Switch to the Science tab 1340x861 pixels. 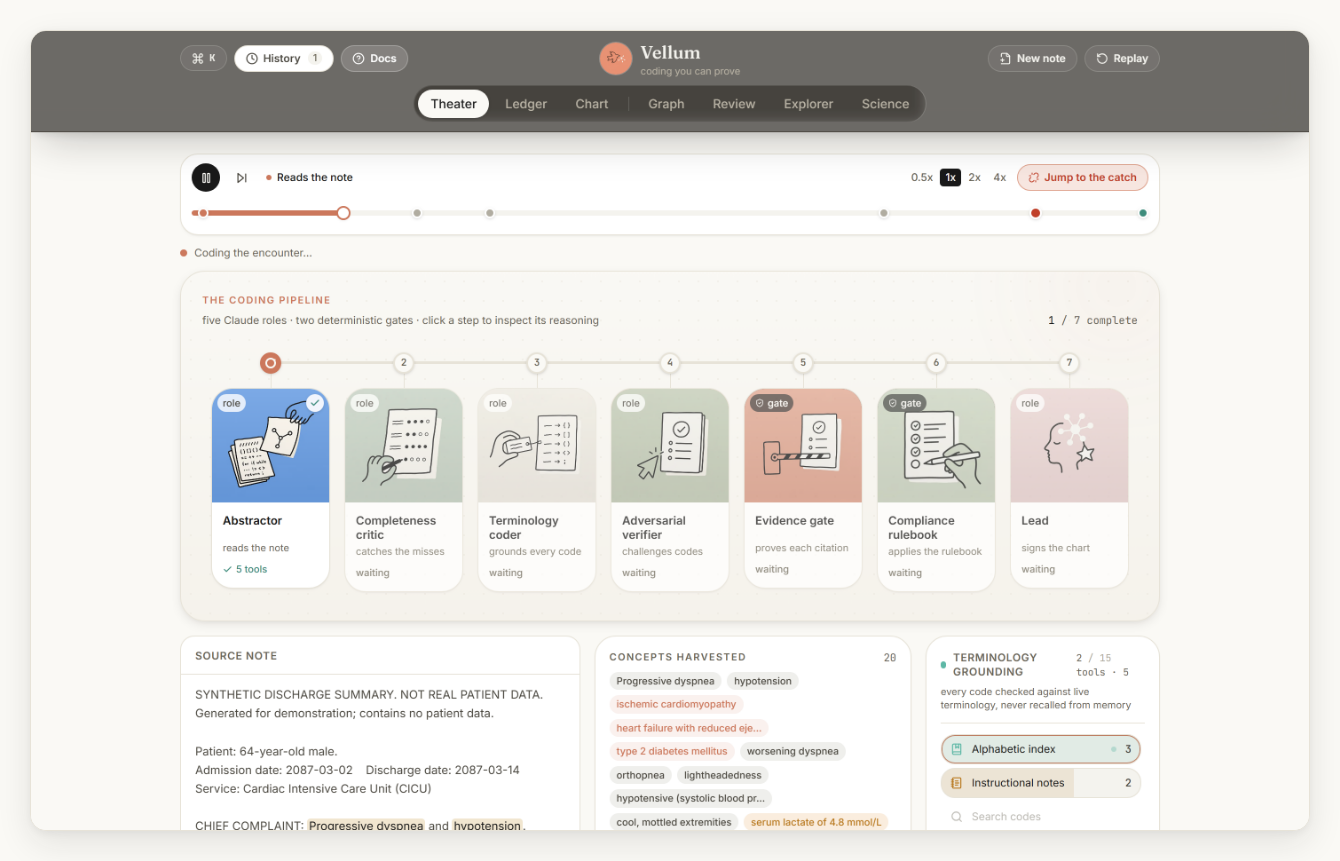tap(886, 104)
